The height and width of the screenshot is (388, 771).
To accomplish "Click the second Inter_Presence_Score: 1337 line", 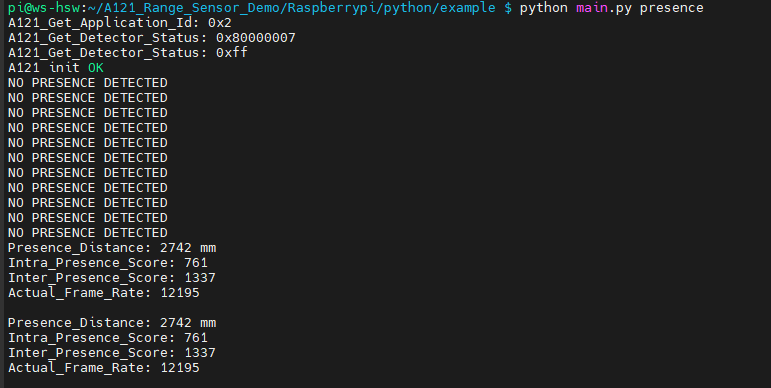I will tap(112, 353).
